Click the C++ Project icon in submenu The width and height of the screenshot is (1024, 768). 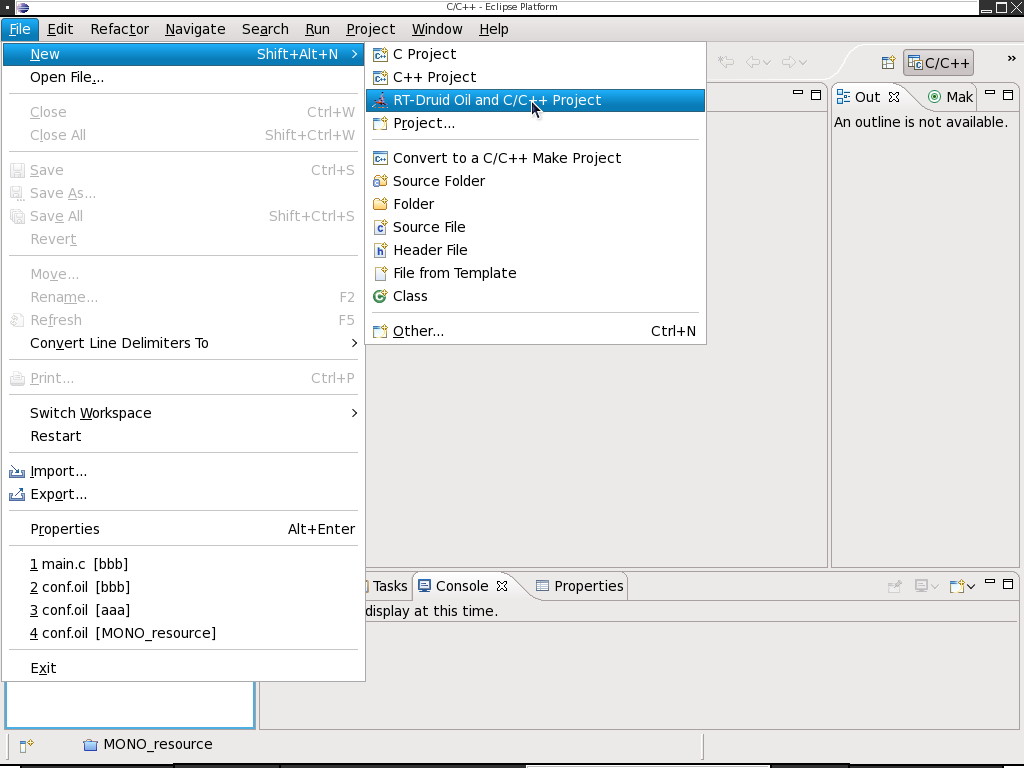380,77
